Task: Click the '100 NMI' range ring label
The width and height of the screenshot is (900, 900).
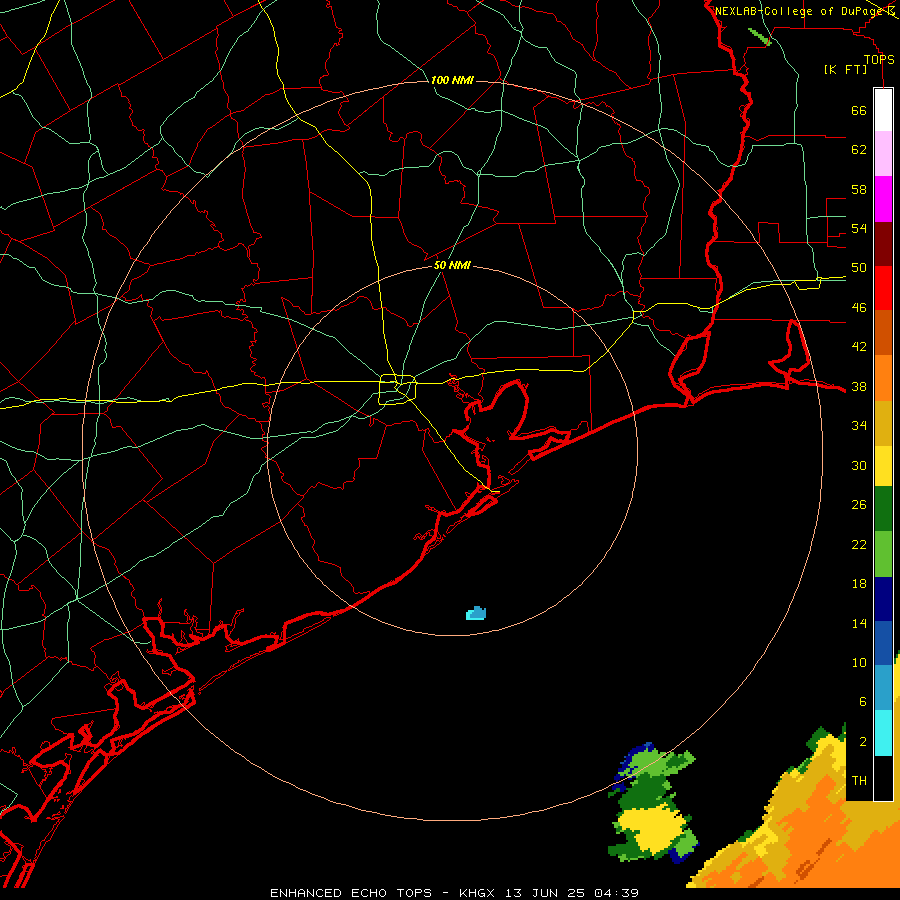Action: 452,80
